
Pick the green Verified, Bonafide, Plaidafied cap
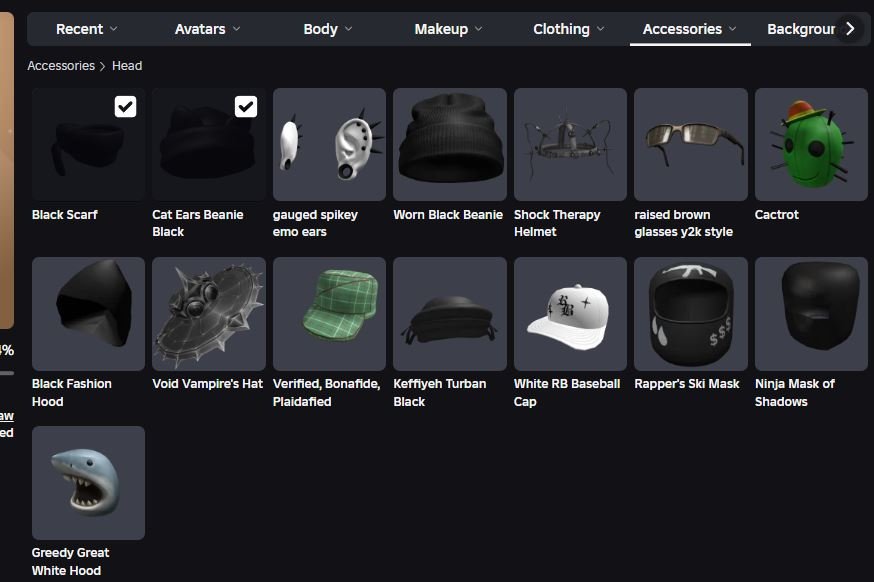click(x=329, y=314)
